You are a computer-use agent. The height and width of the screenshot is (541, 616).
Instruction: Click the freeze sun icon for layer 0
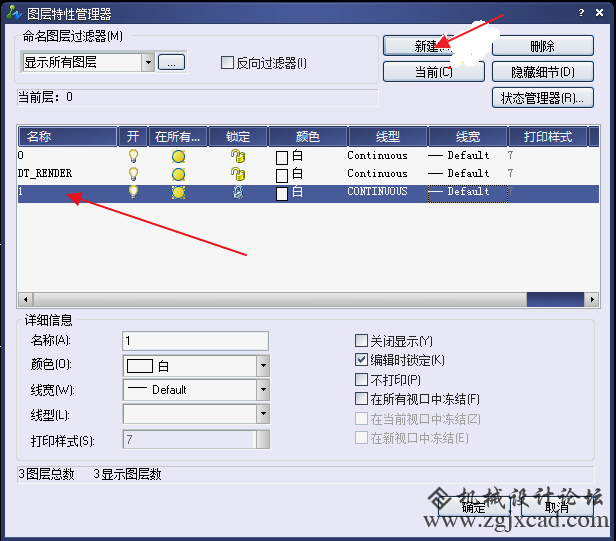tap(178, 156)
